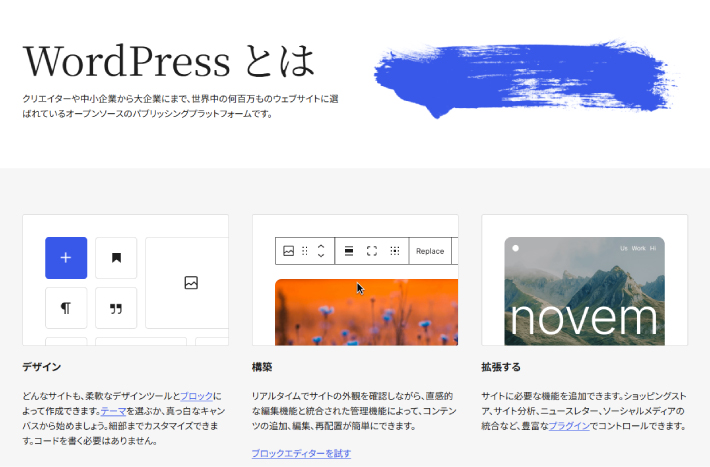Screen dimensions: 710x467
Task: Click the blue plus add-block icon
Action: coord(66,258)
